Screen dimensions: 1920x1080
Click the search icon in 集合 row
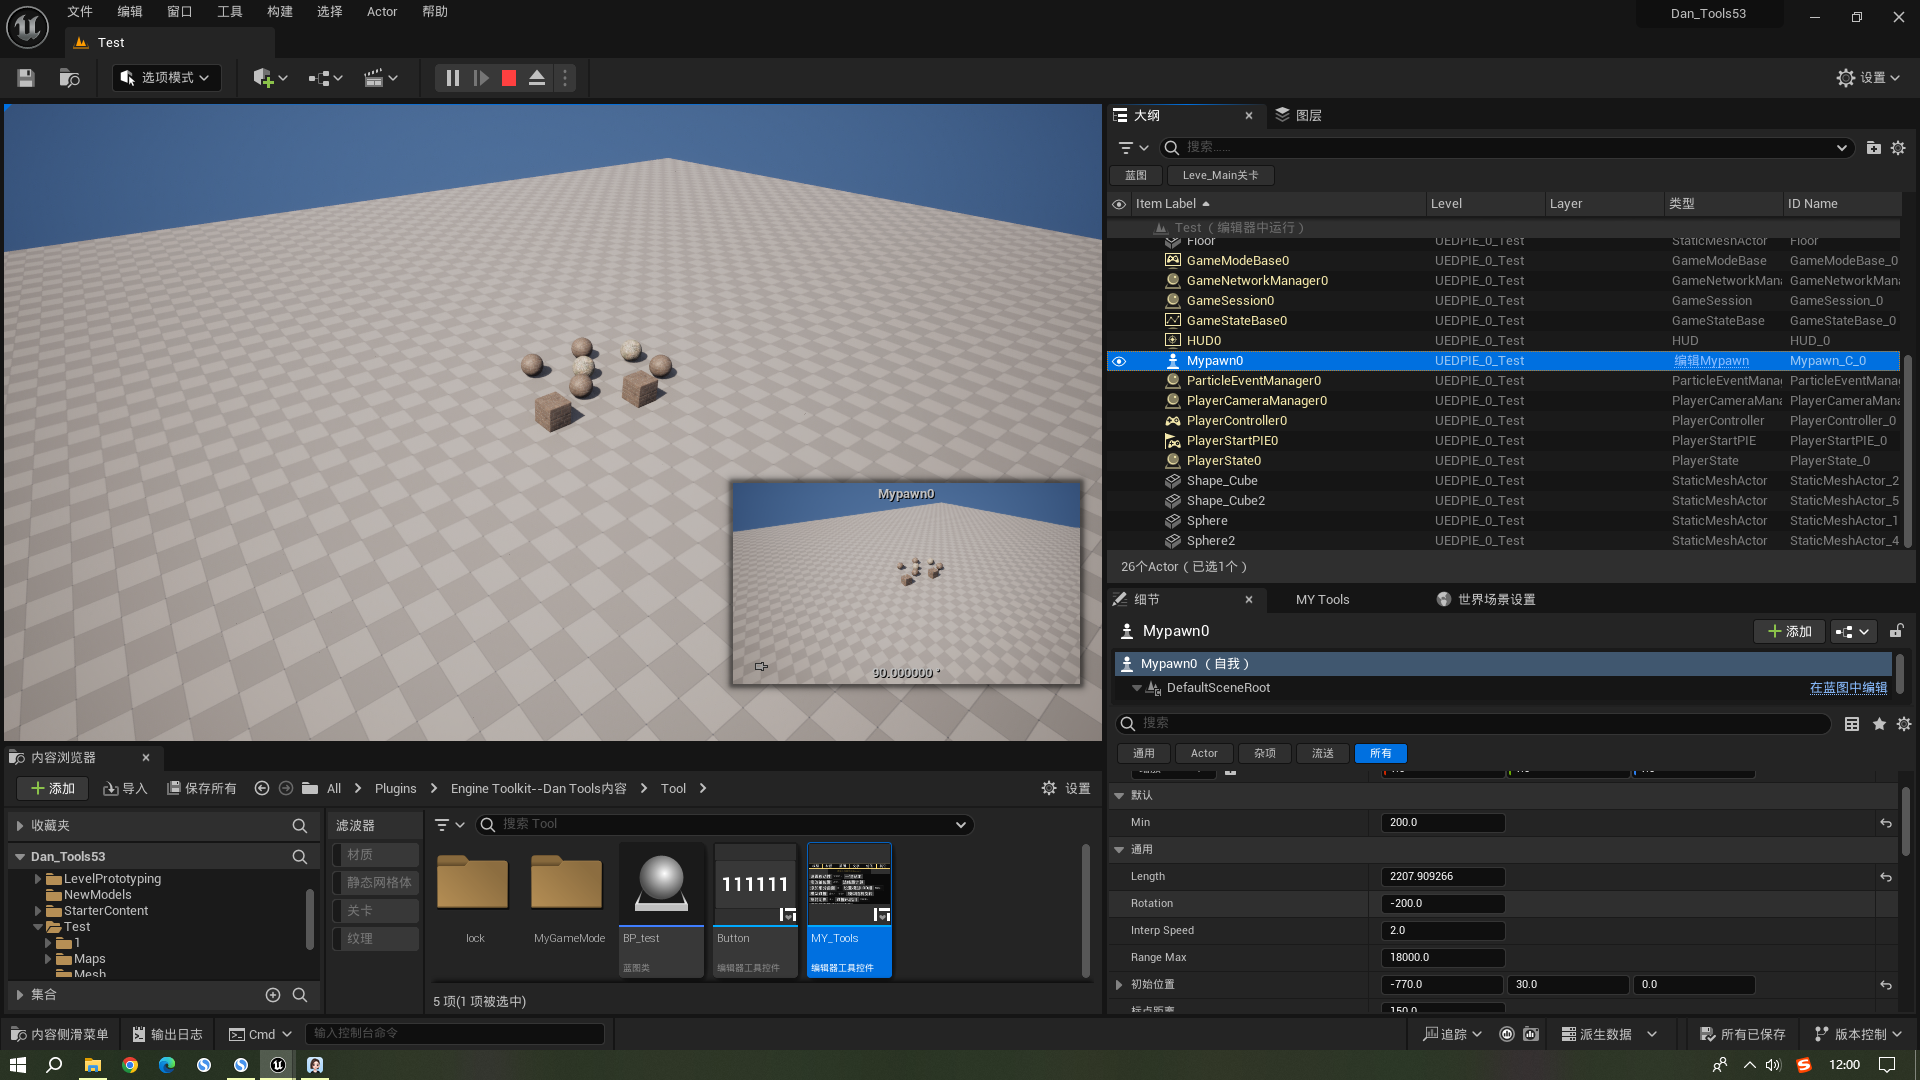pyautogui.click(x=299, y=995)
